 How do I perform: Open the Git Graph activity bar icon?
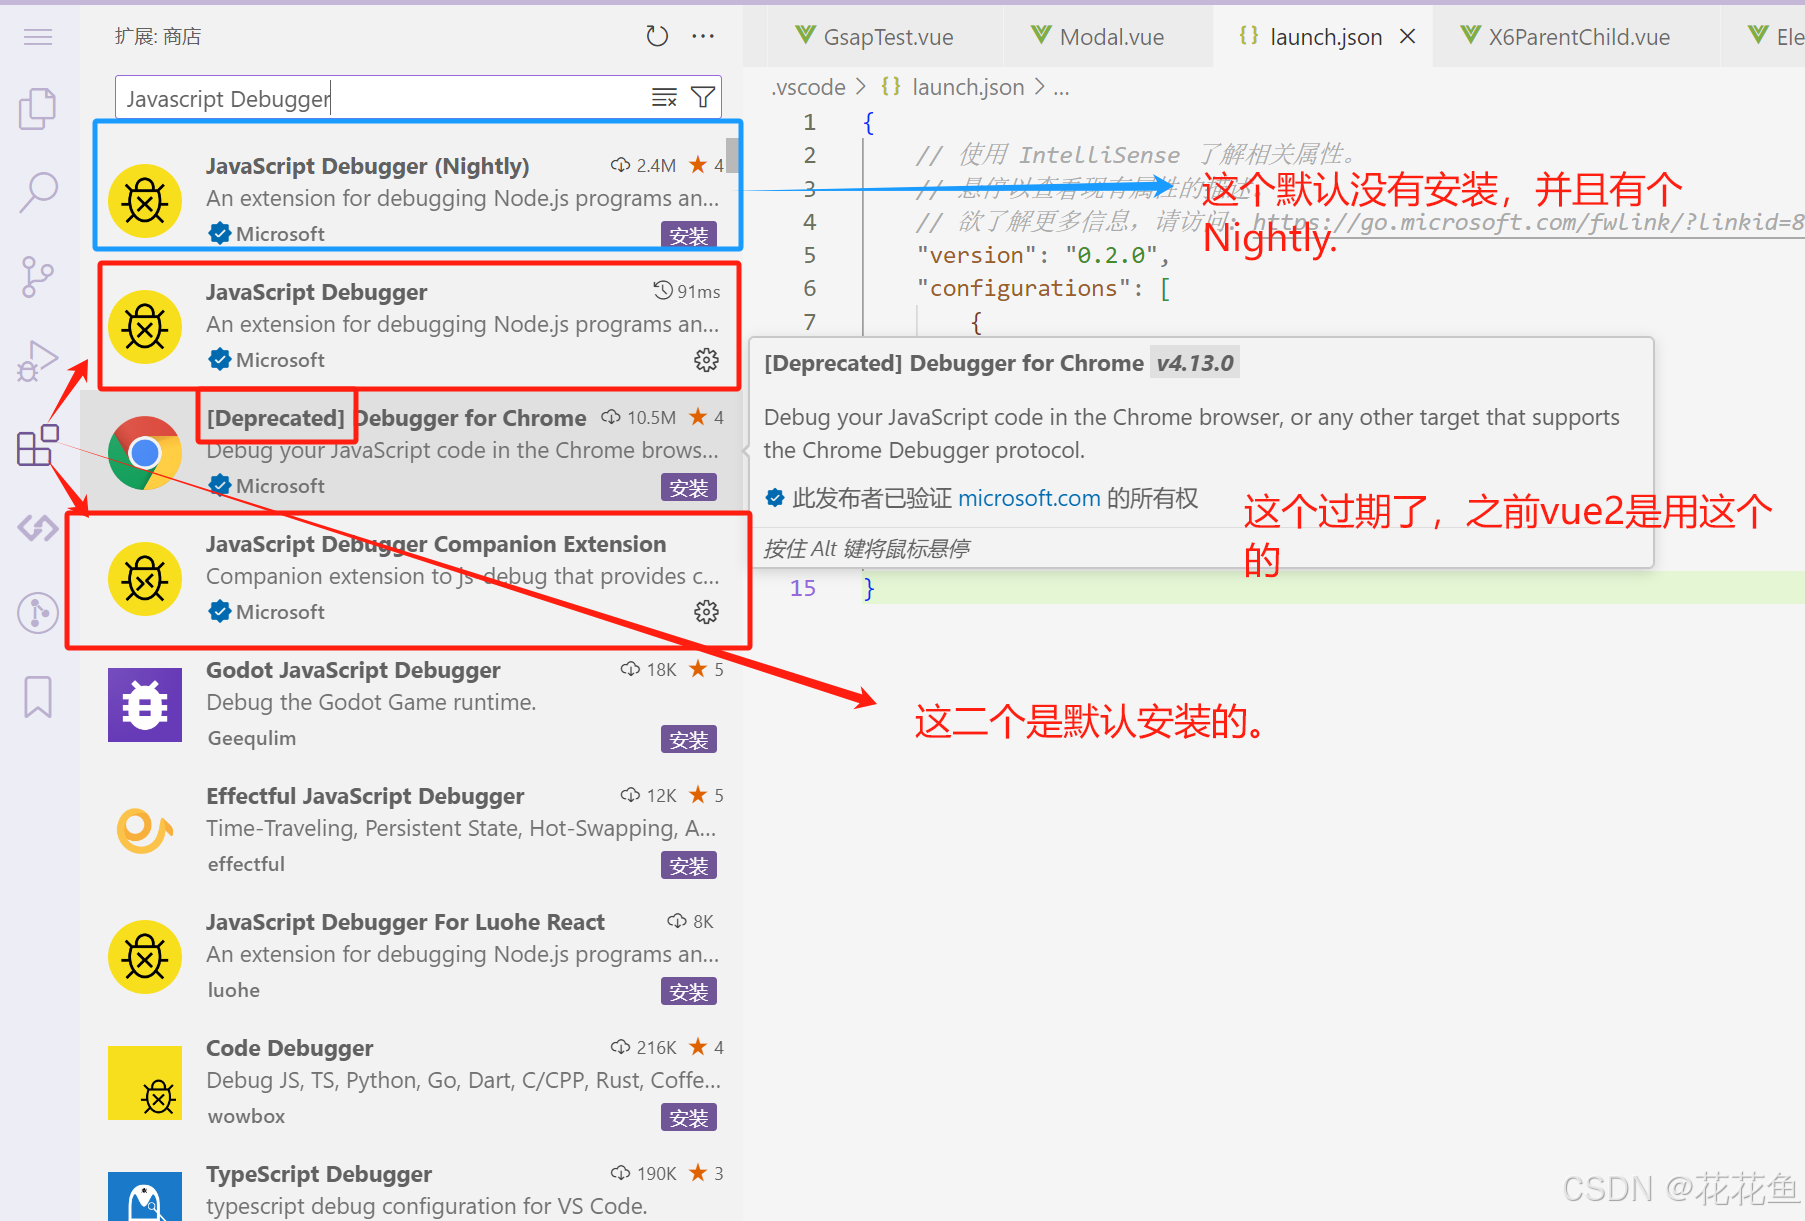(38, 612)
